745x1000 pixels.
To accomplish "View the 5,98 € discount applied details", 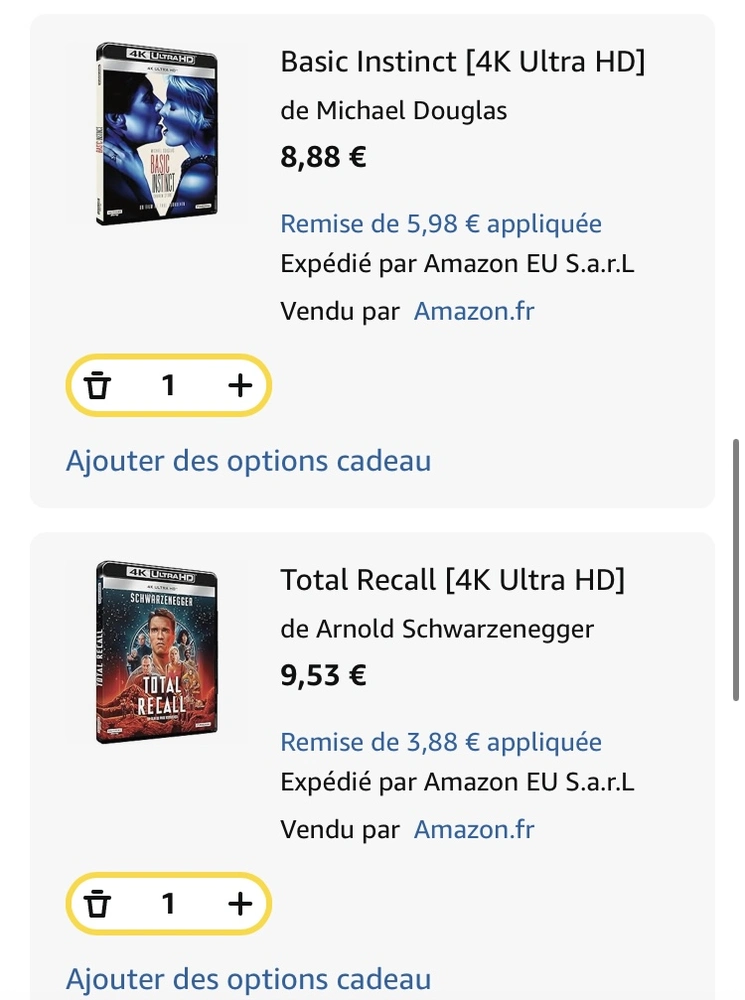I will tap(441, 224).
